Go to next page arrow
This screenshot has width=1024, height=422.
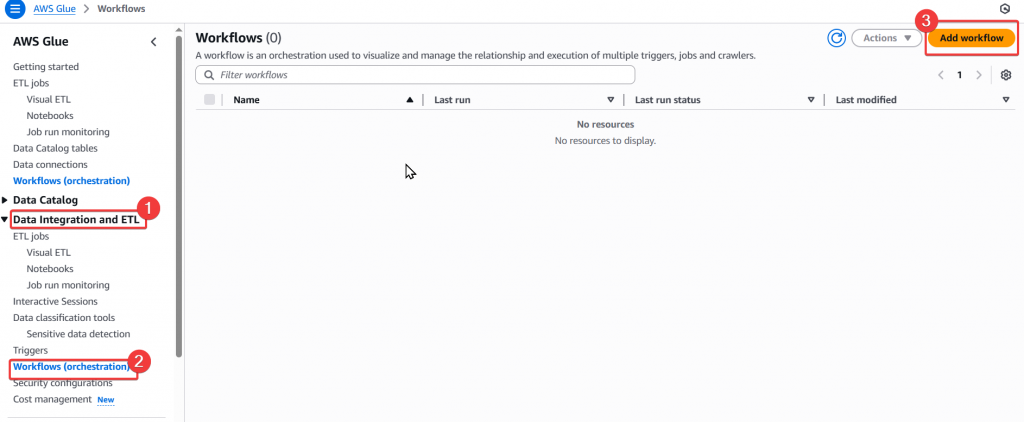point(979,75)
